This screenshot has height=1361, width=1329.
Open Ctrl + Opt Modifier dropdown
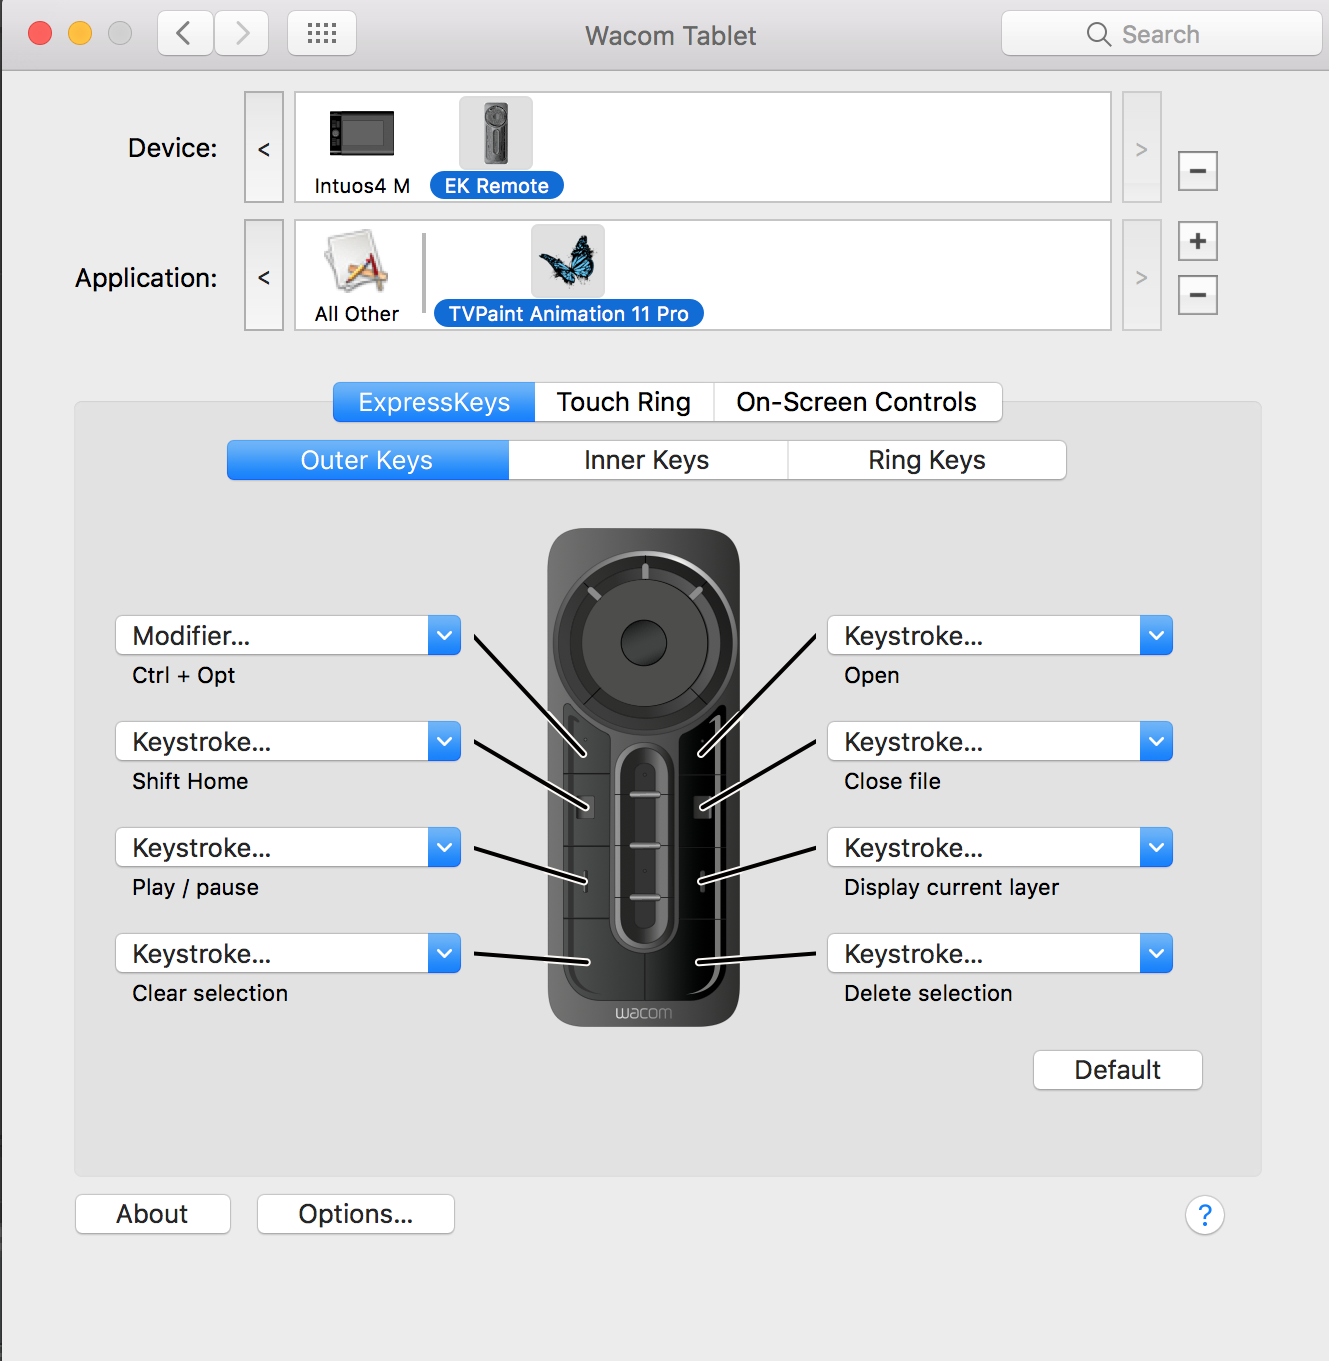click(288, 635)
